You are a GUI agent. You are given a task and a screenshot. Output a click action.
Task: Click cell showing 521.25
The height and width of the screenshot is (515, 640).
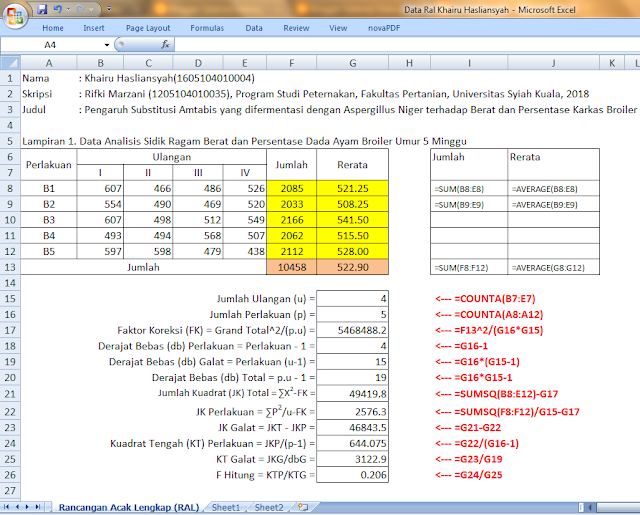pyautogui.click(x=353, y=189)
